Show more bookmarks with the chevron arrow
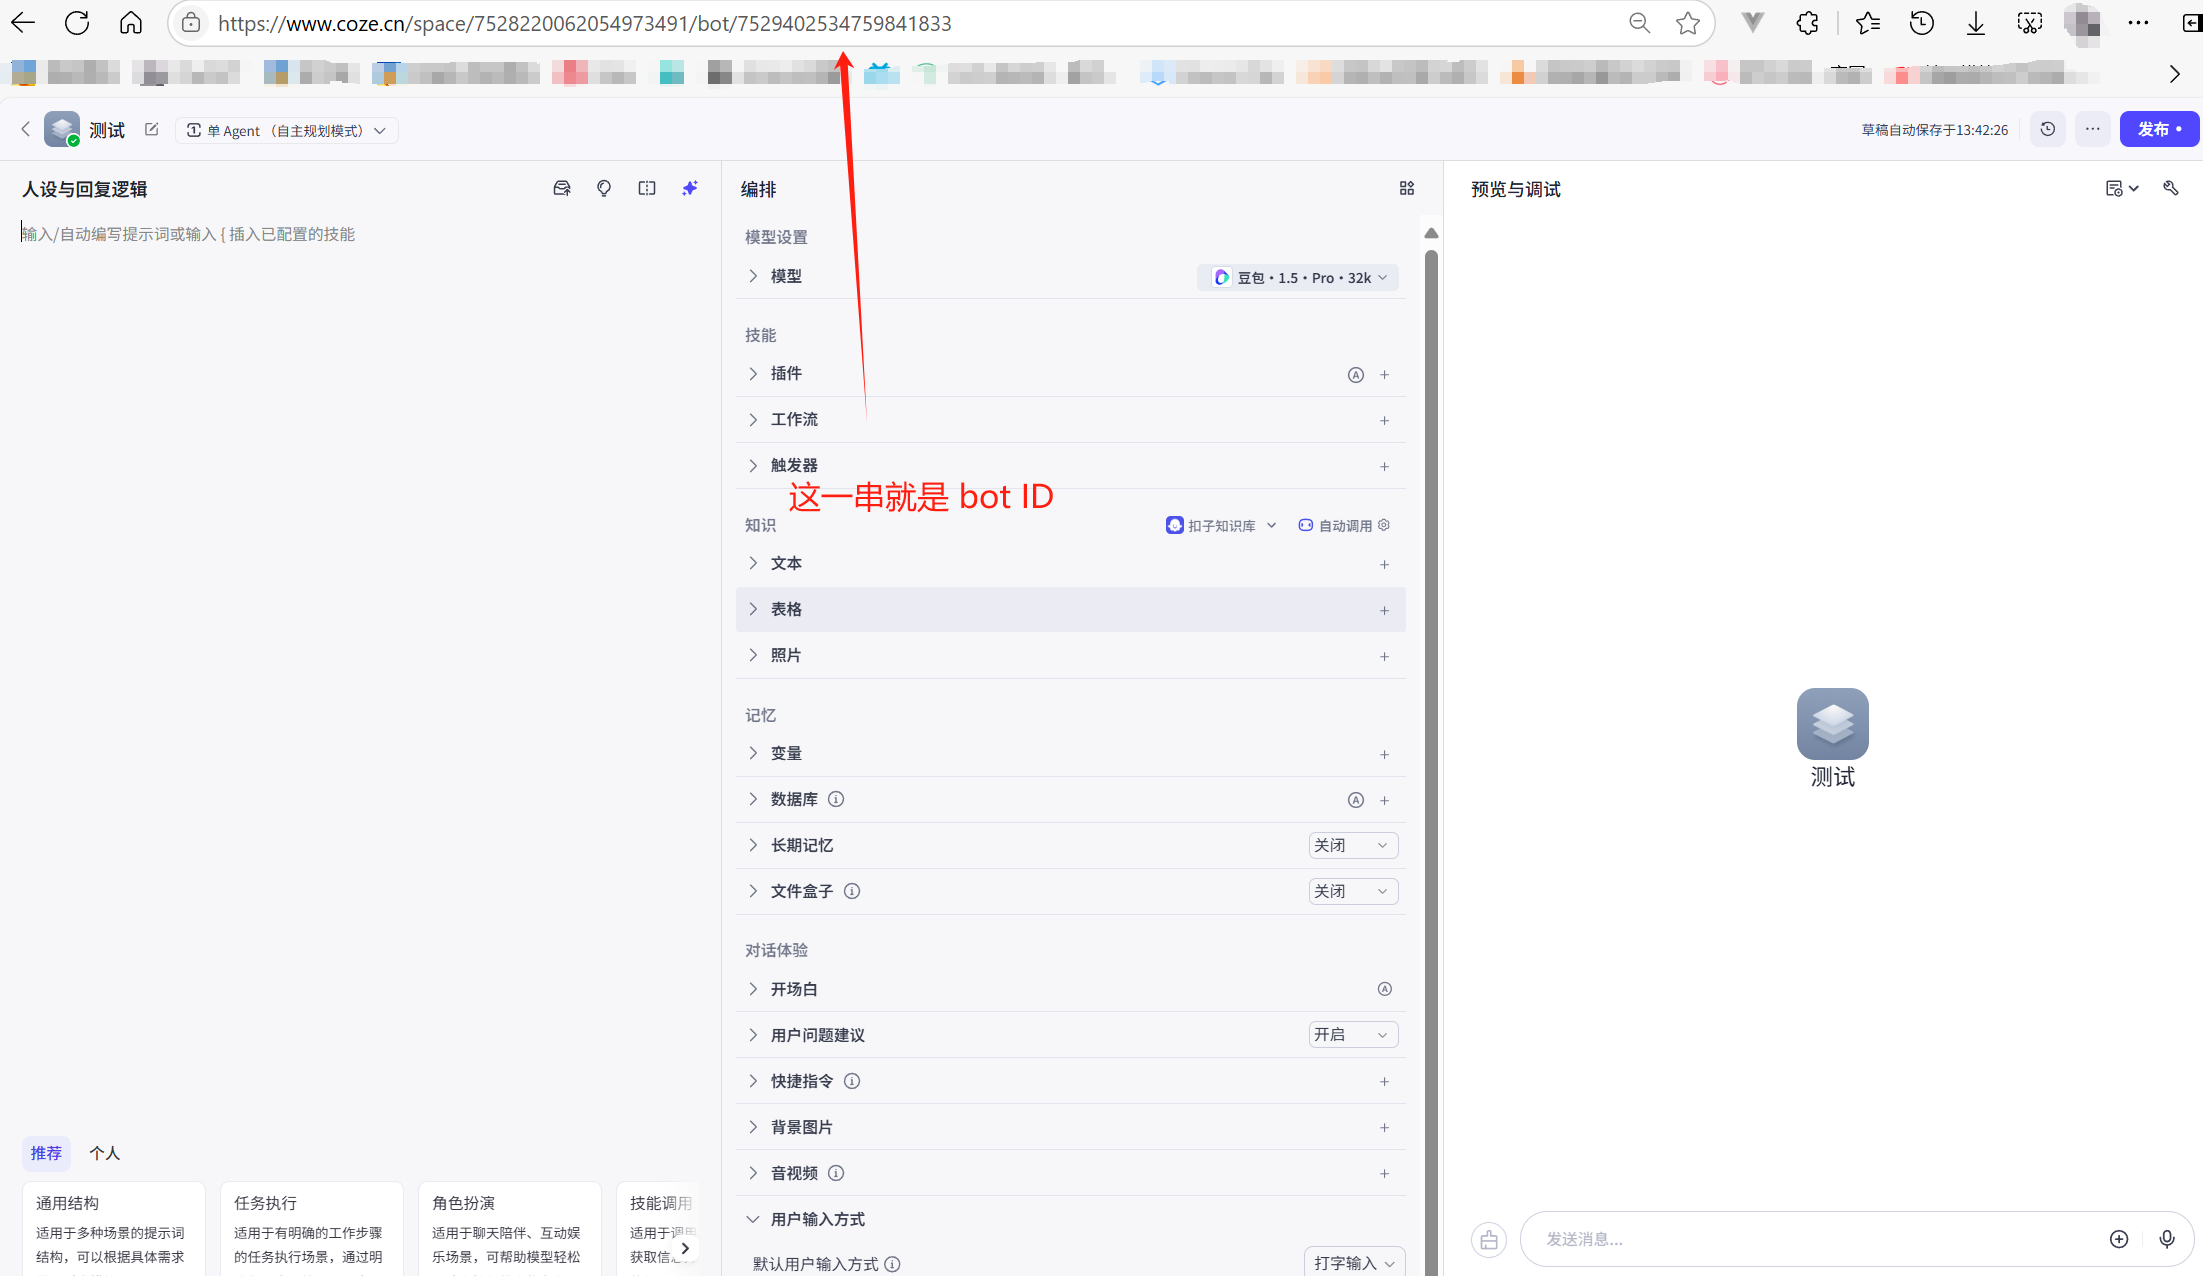Screen dimensions: 2203x1276 pyautogui.click(x=2174, y=73)
